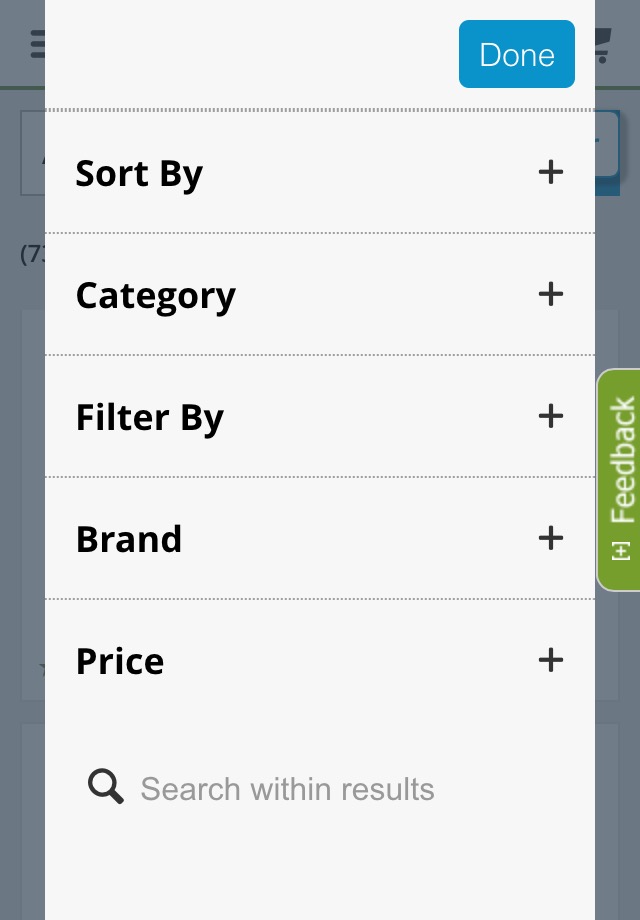The height and width of the screenshot is (920, 640).
Task: Click the green Feedback tab on the right edge
Action: point(621,479)
